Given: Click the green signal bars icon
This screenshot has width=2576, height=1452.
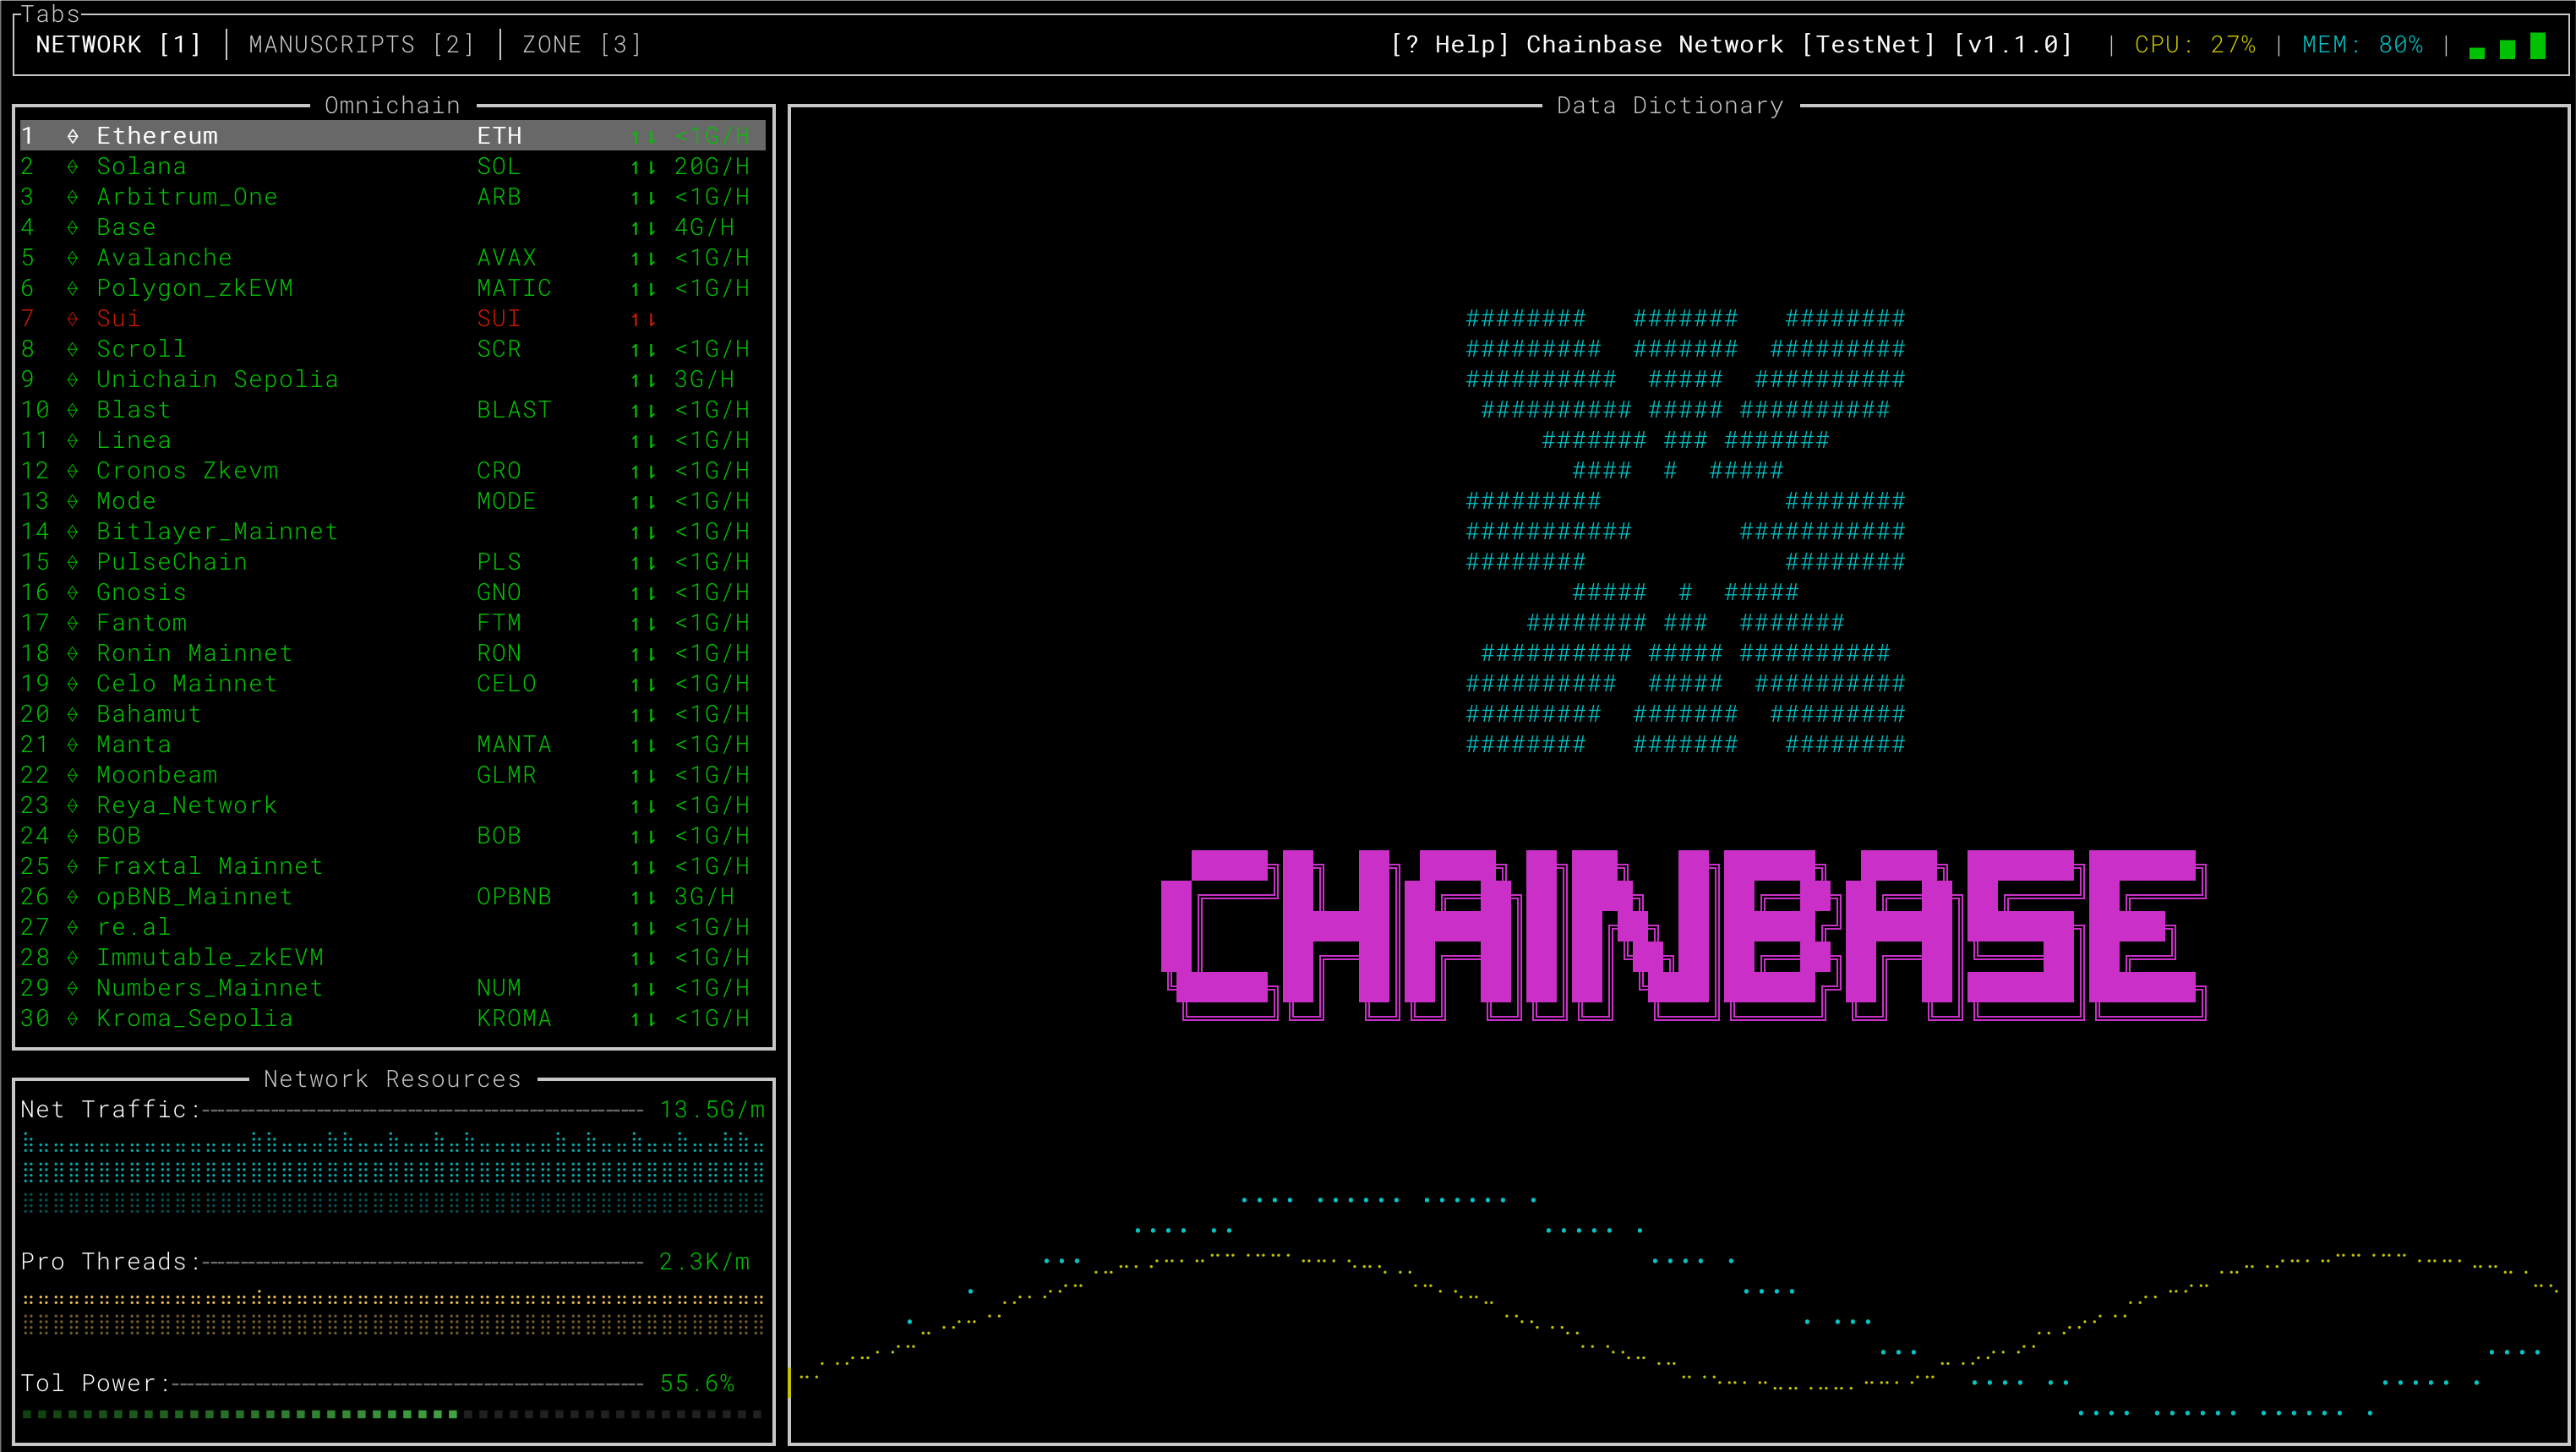Looking at the screenshot, I should [x=2507, y=46].
